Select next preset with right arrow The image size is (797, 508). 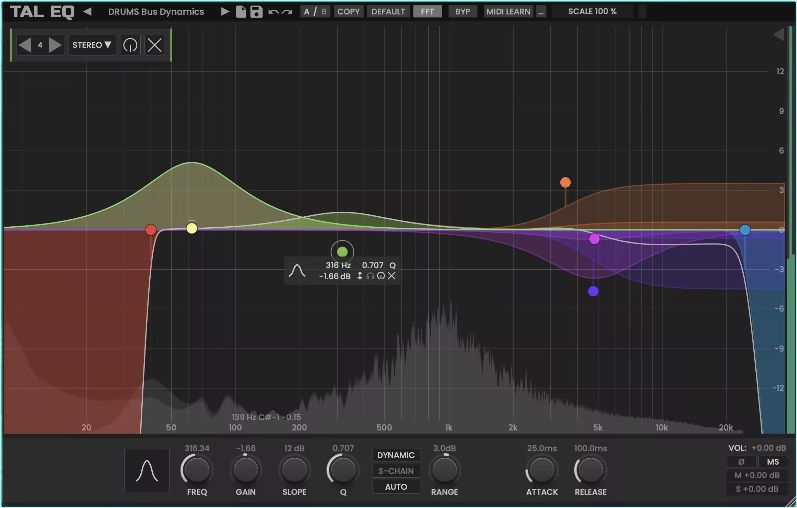tap(225, 12)
